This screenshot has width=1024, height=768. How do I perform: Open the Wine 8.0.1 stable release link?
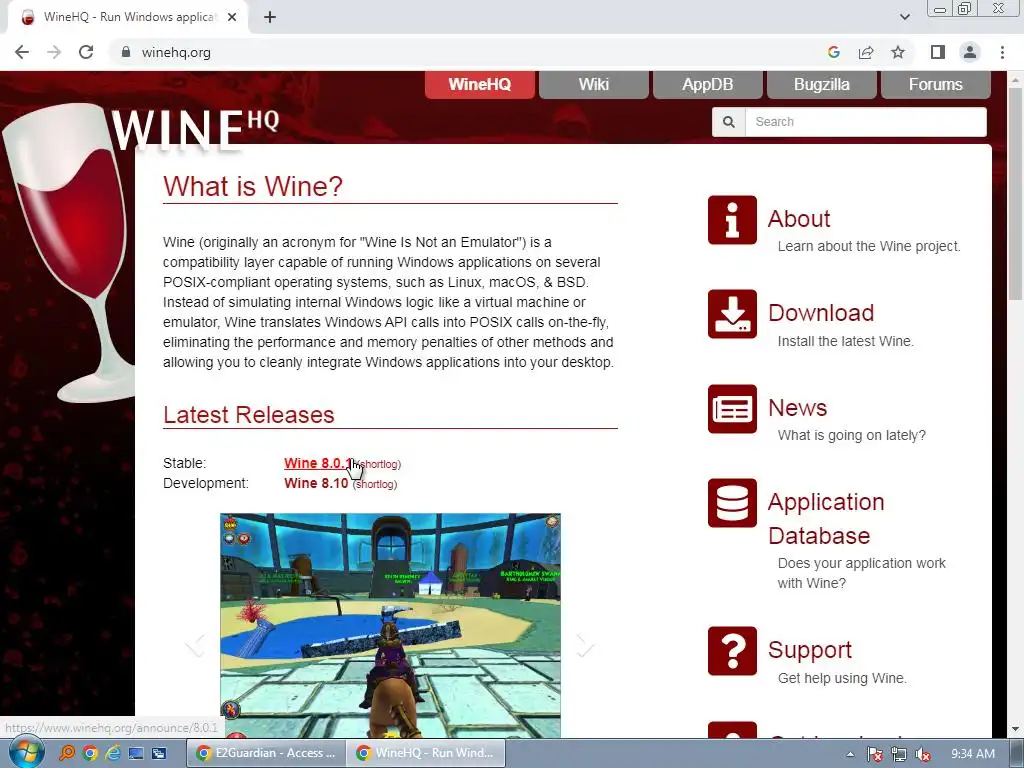[x=317, y=463]
